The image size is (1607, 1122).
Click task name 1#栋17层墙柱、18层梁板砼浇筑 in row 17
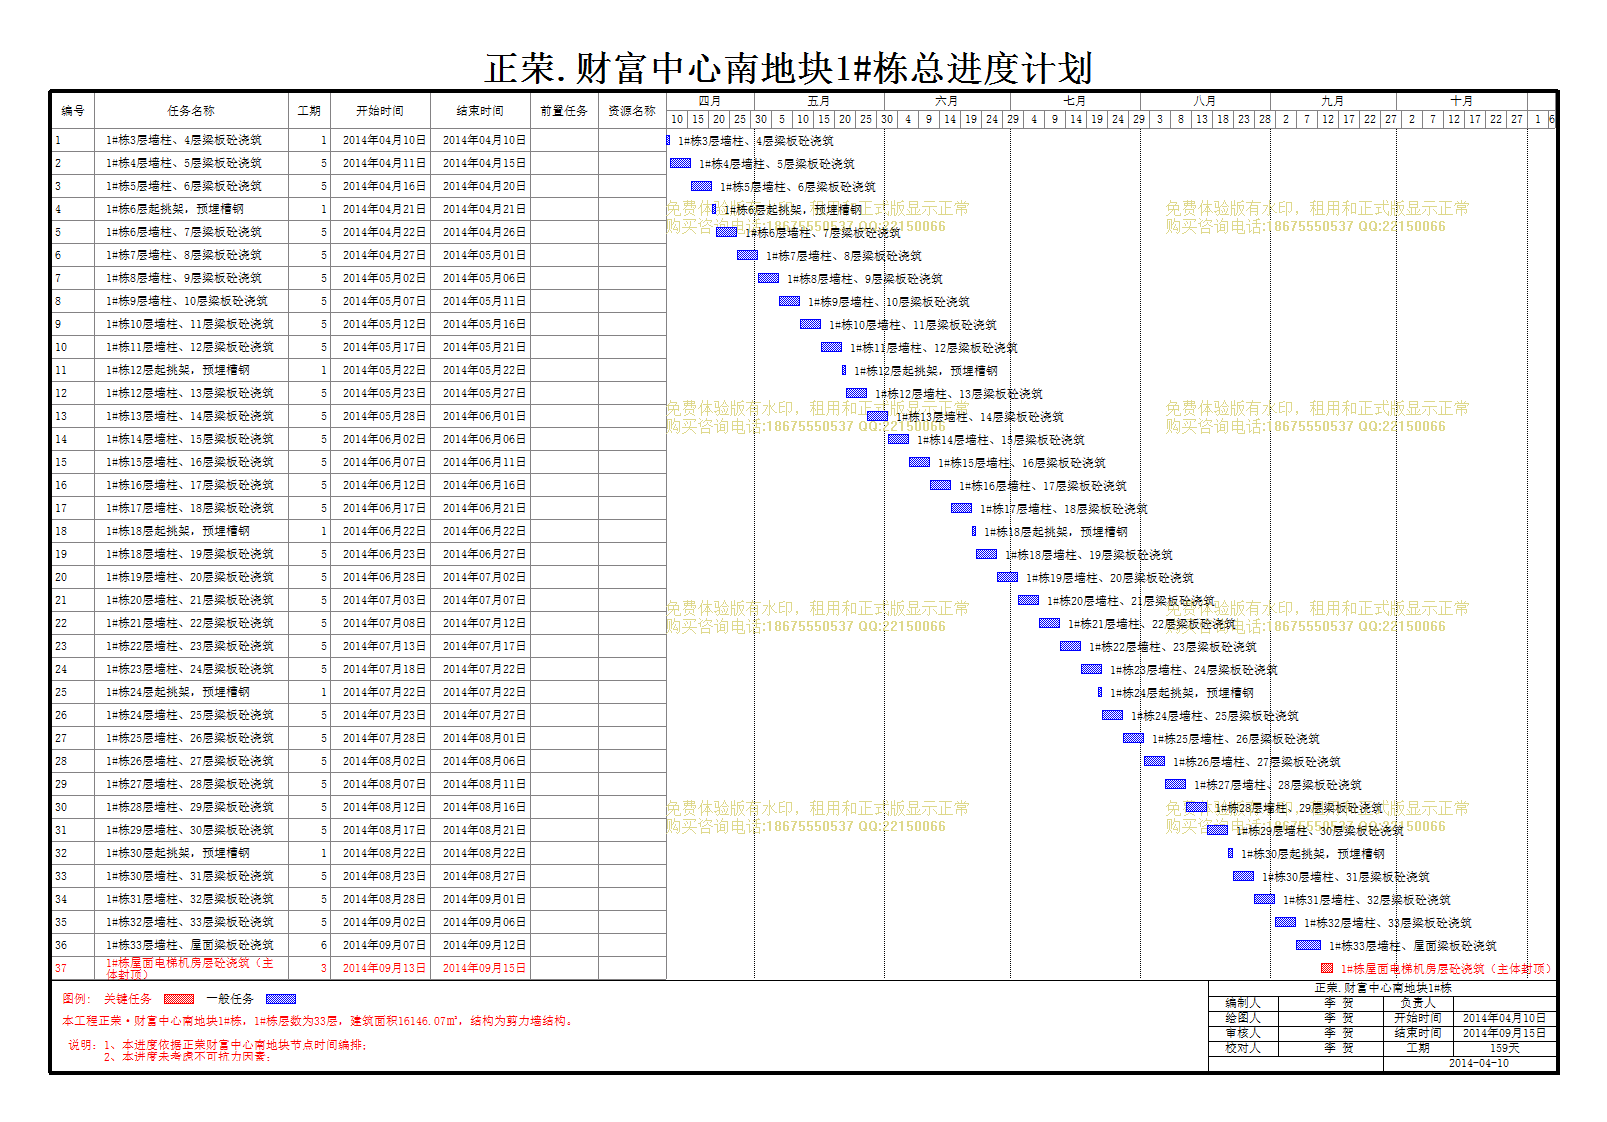click(x=190, y=508)
